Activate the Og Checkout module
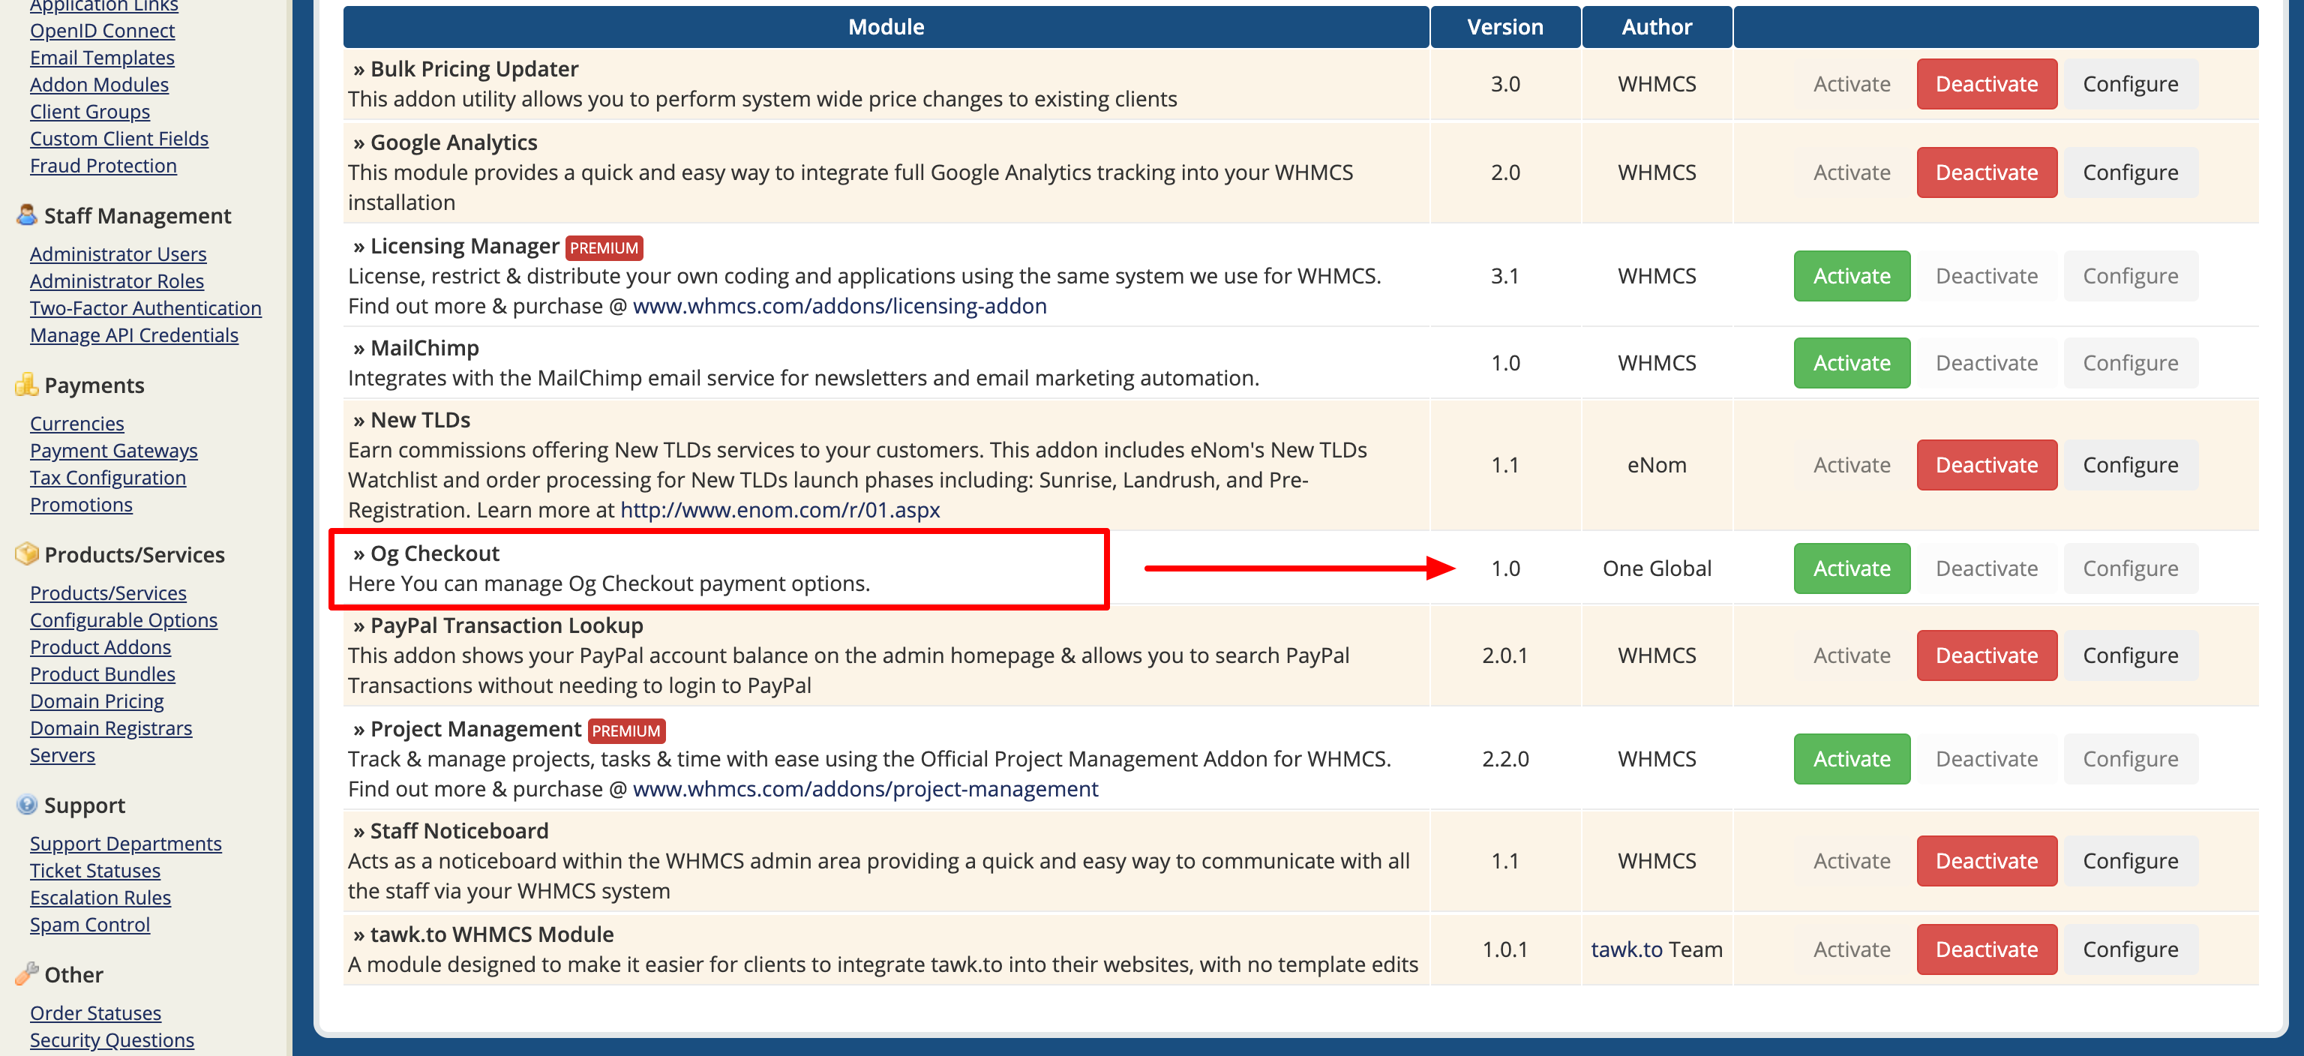The height and width of the screenshot is (1056, 2304). pos(1850,568)
